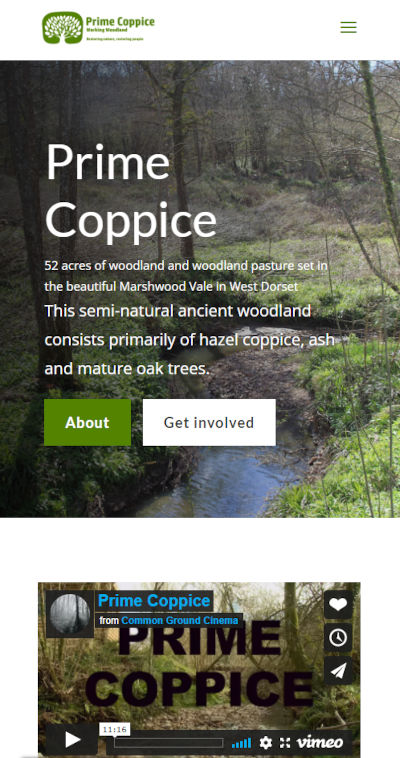Viewport: 400px width, 758px height.
Task: Enter fullscreen mode on video
Action: (x=285, y=743)
